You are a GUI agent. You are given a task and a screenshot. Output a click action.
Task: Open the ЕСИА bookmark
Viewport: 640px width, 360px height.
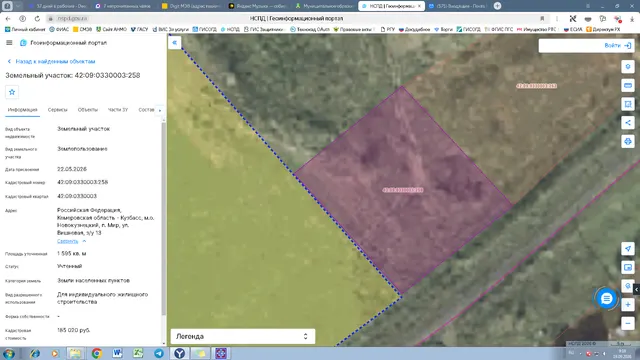(x=573, y=29)
